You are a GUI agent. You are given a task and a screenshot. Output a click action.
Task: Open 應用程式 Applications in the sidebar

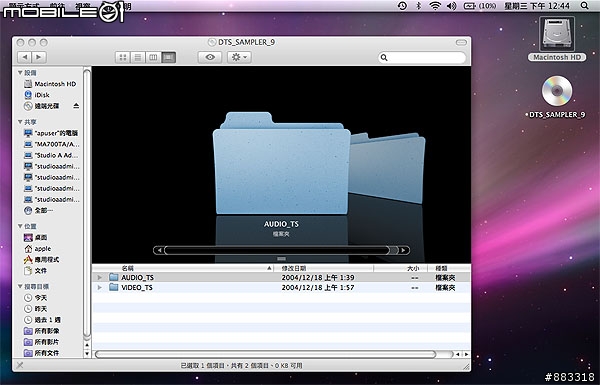[x=41, y=260]
